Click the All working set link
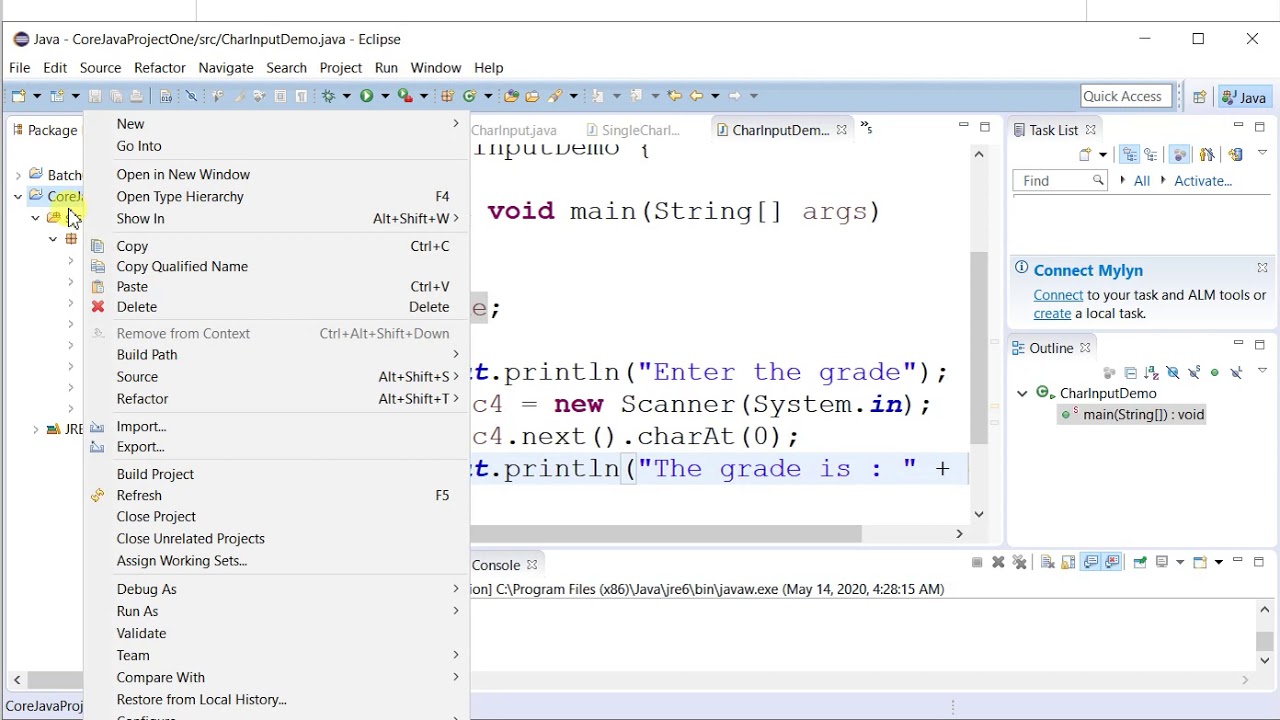Screen dimensions: 1280x720 tap(1141, 181)
